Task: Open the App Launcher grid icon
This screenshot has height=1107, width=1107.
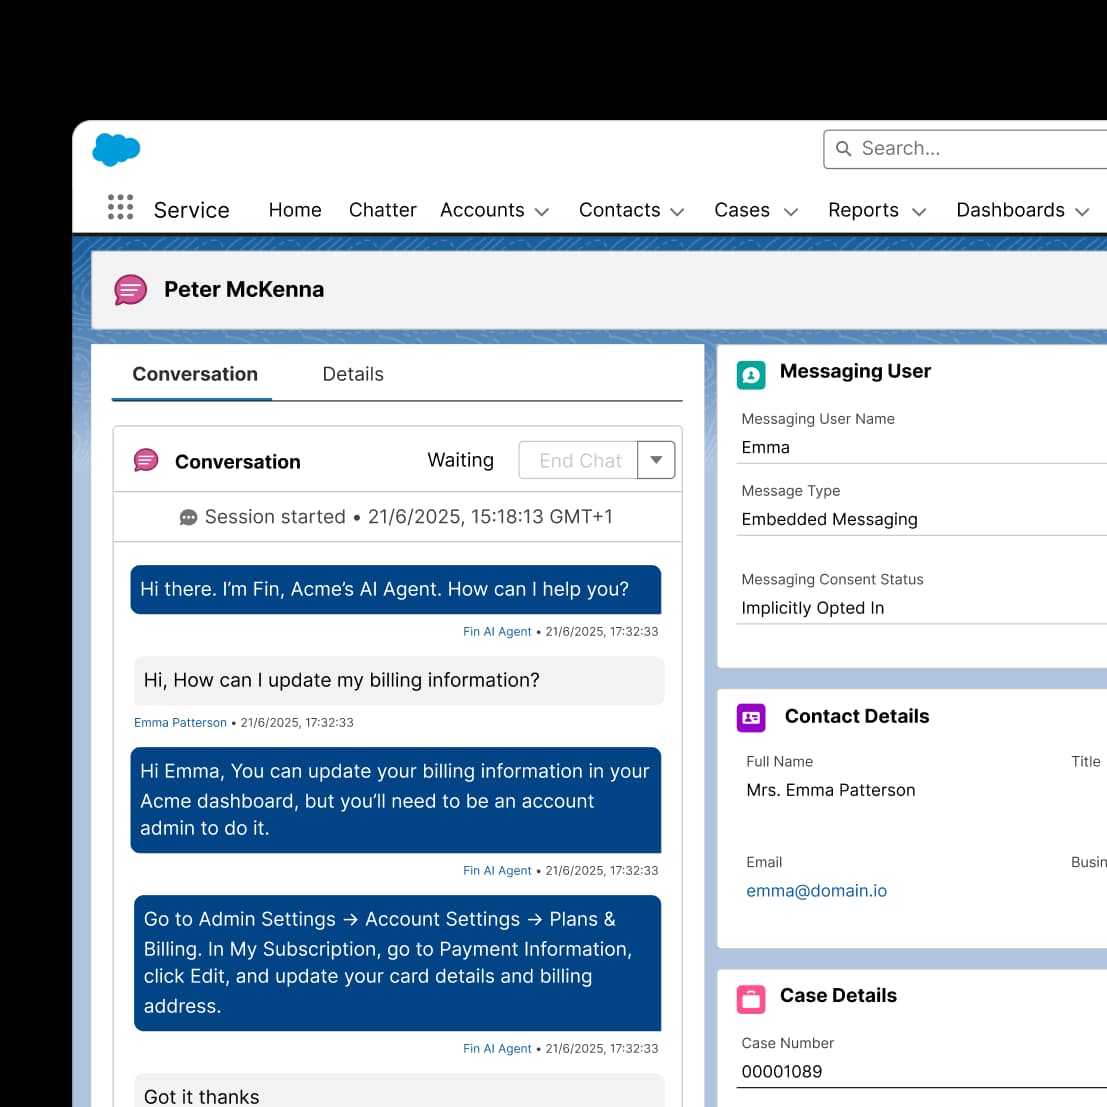Action: pyautogui.click(x=121, y=207)
